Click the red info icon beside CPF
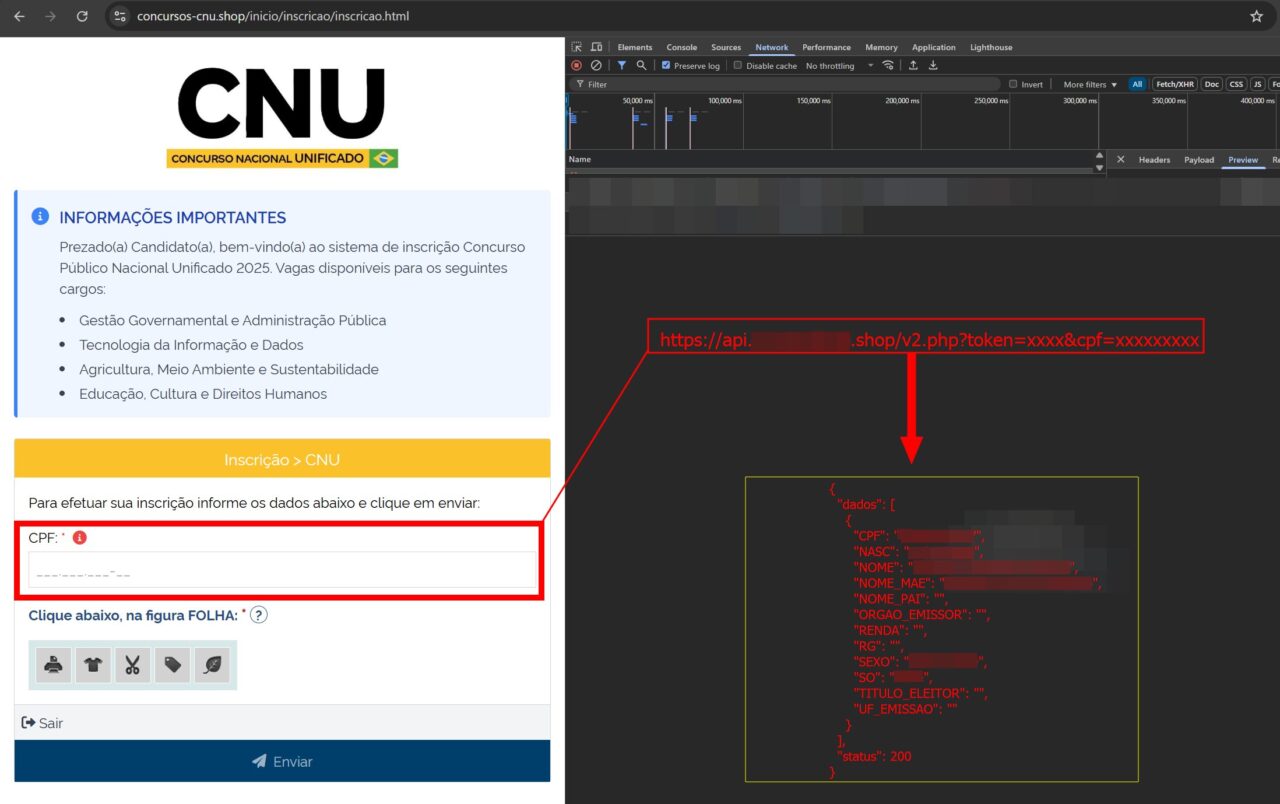The image size is (1280, 804). [80, 538]
